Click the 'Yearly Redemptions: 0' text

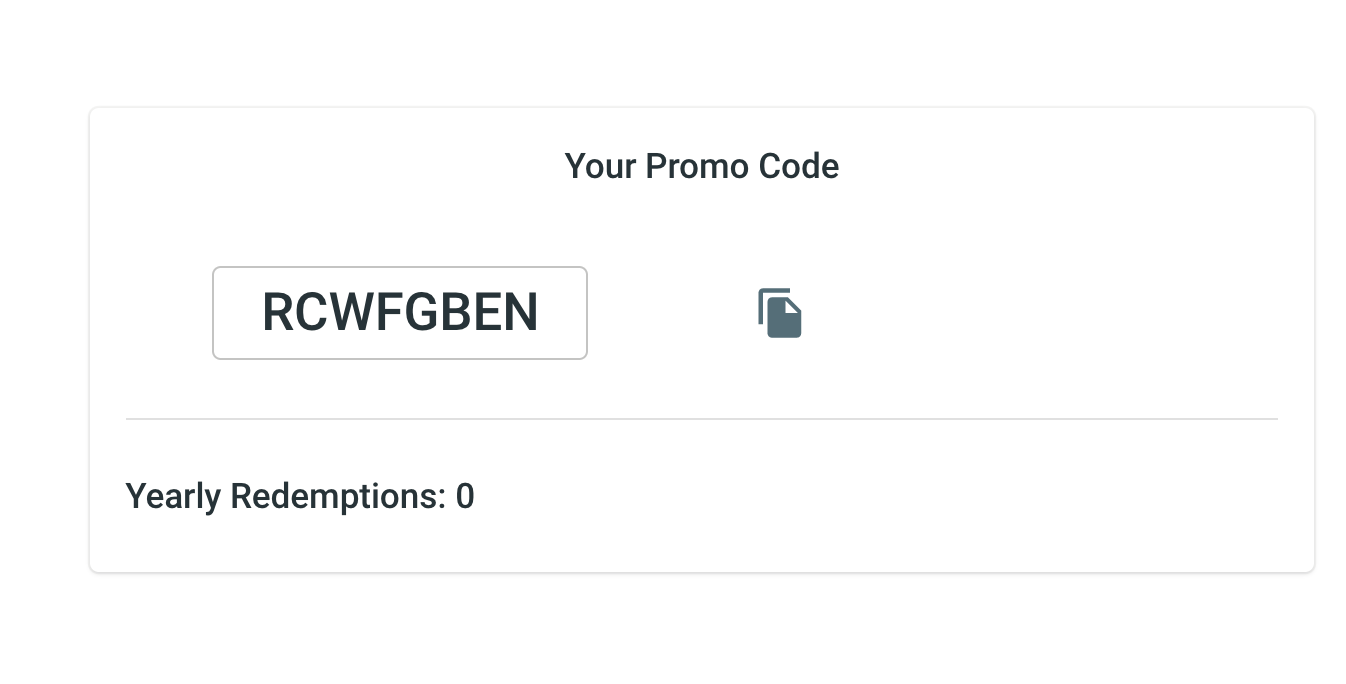pos(300,496)
